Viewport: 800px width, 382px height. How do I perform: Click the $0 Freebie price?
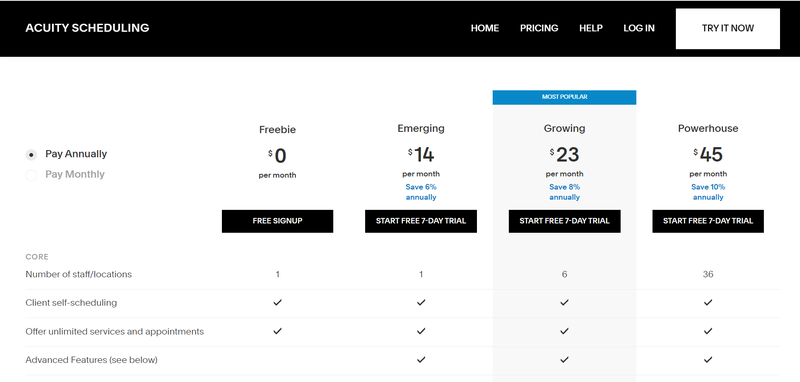tap(278, 156)
